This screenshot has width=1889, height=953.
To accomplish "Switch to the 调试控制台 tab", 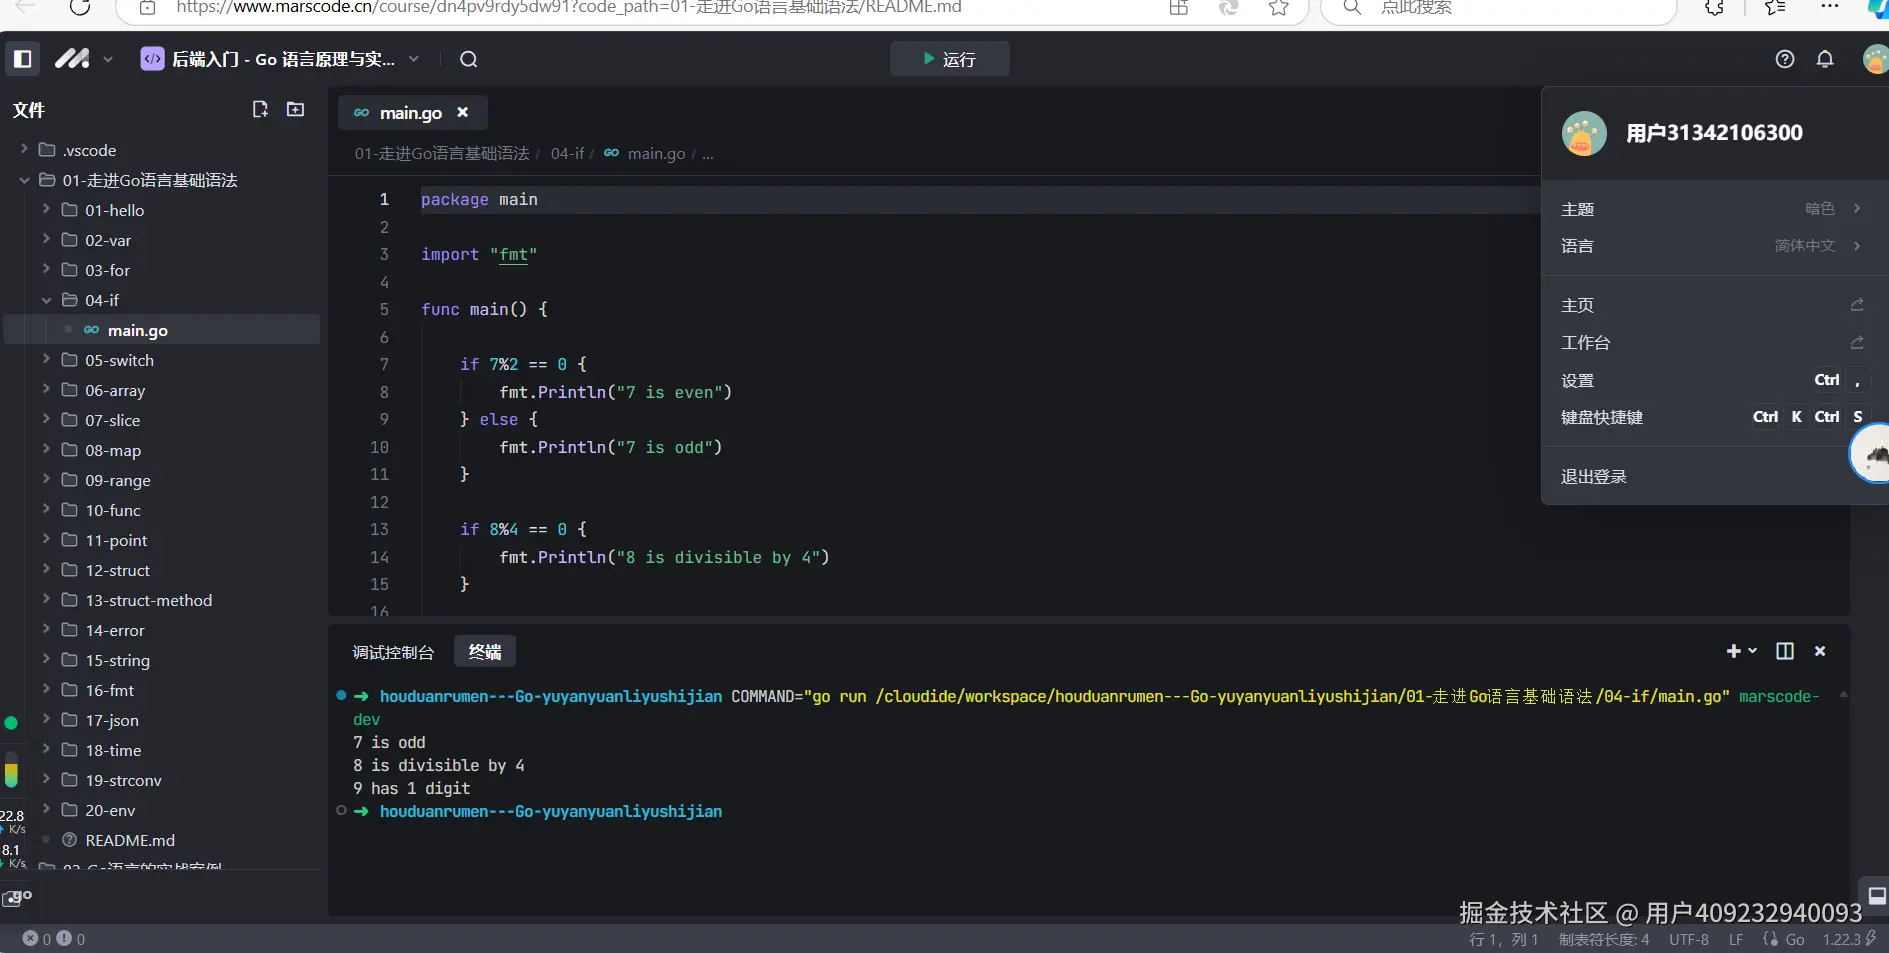I will [393, 652].
